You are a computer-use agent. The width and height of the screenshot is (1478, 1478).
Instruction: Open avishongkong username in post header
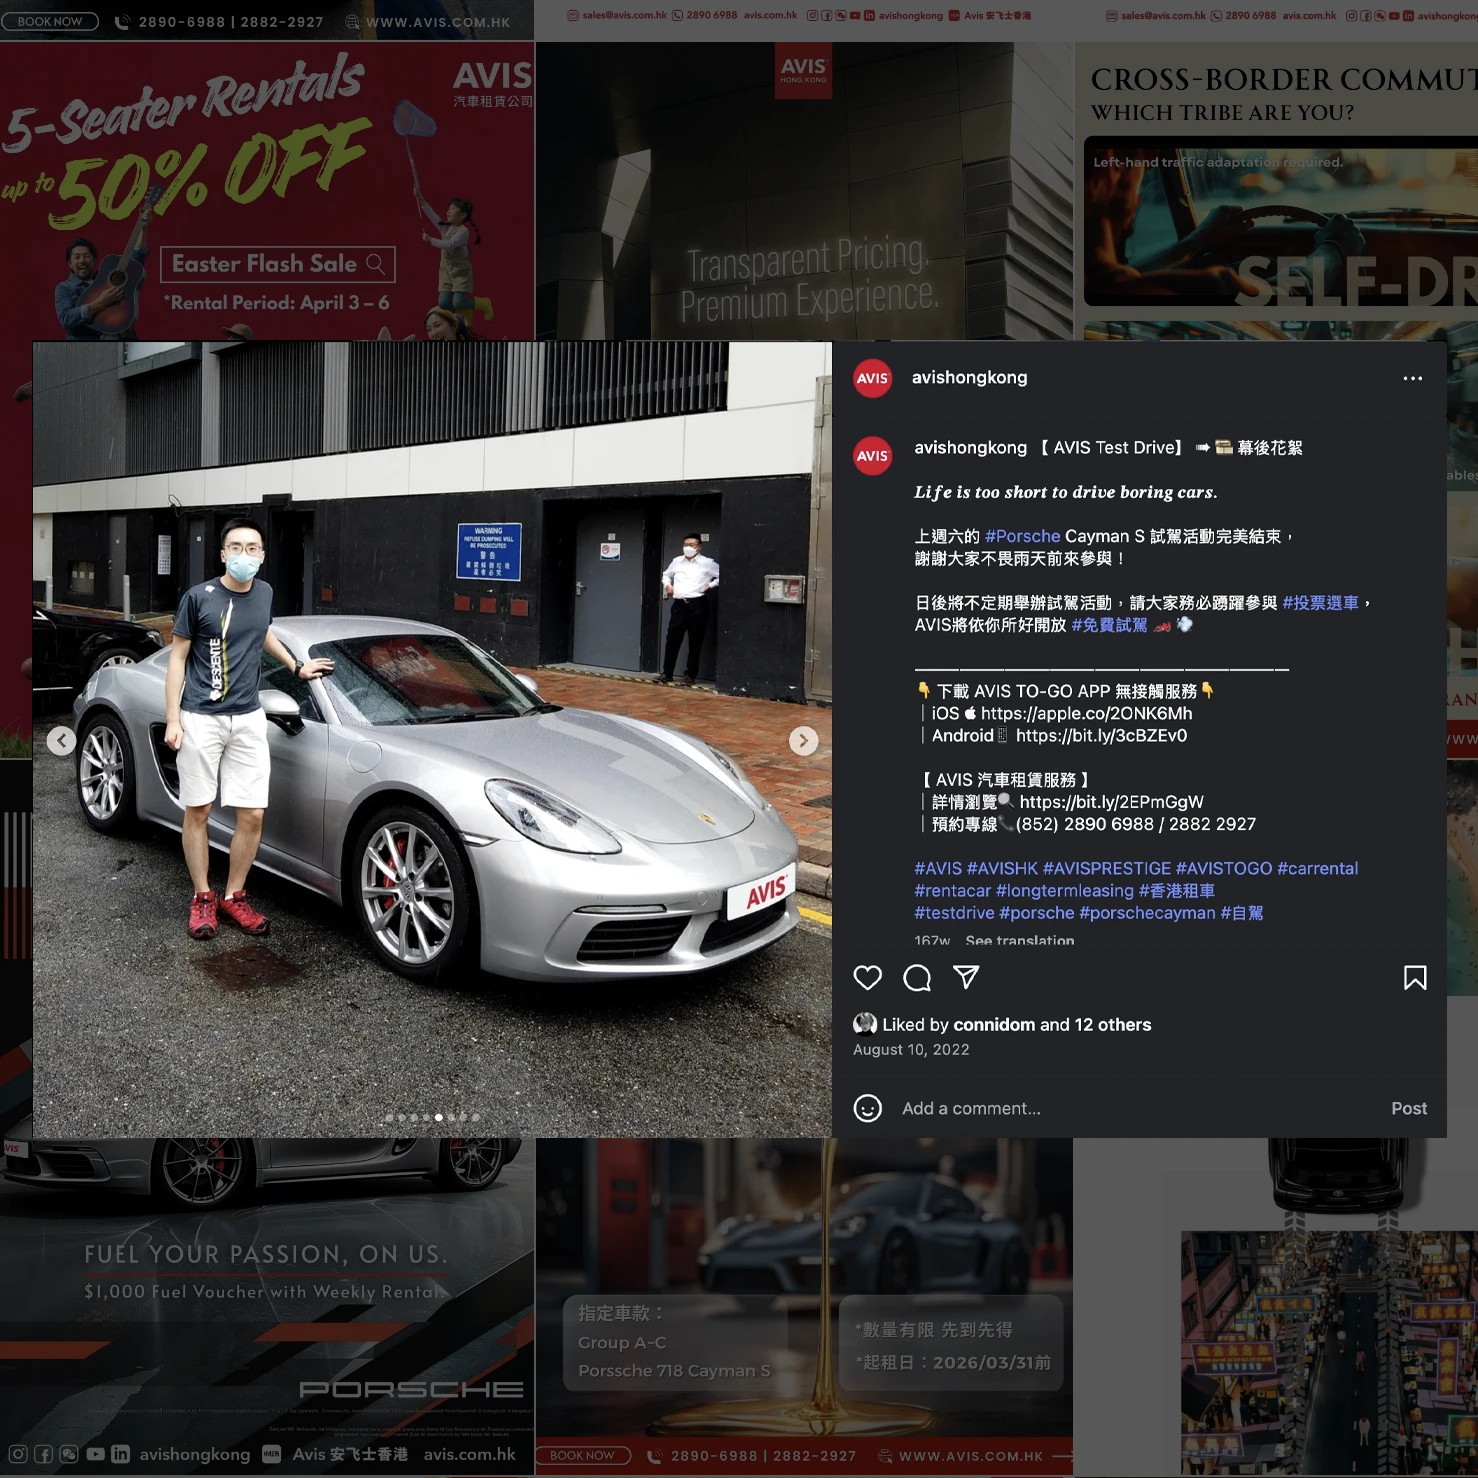point(969,377)
